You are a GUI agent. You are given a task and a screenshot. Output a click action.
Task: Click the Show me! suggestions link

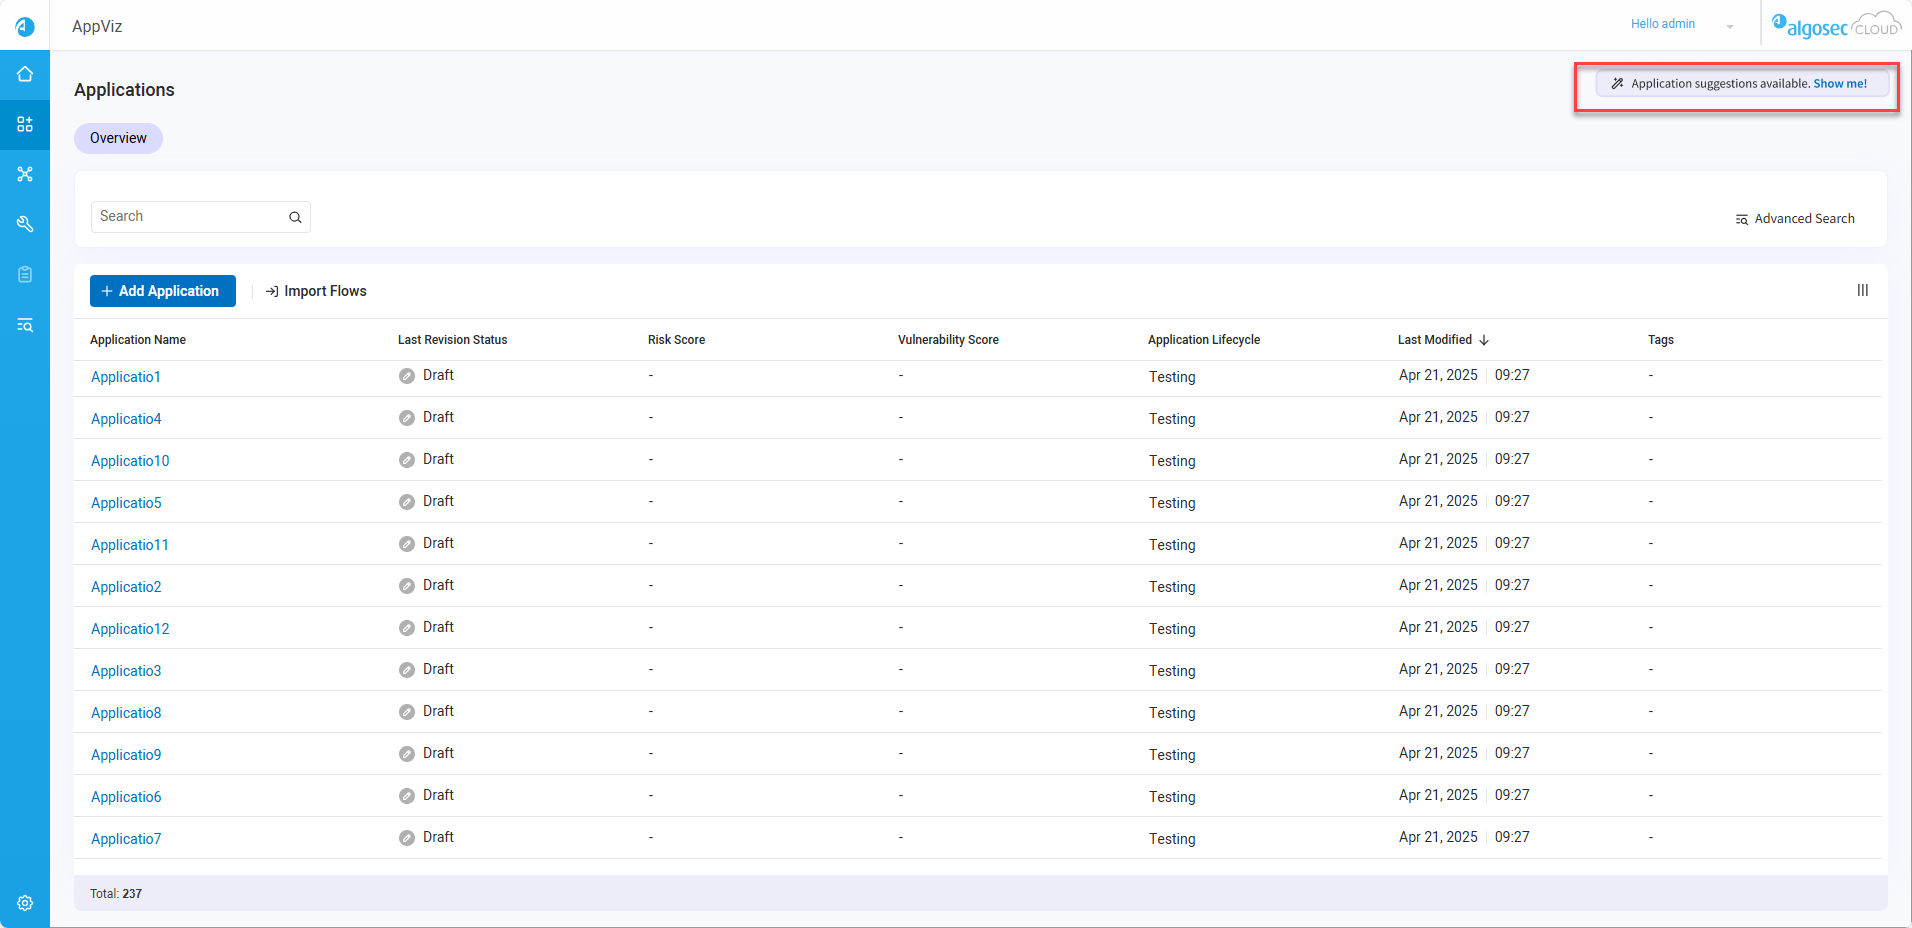(1840, 84)
